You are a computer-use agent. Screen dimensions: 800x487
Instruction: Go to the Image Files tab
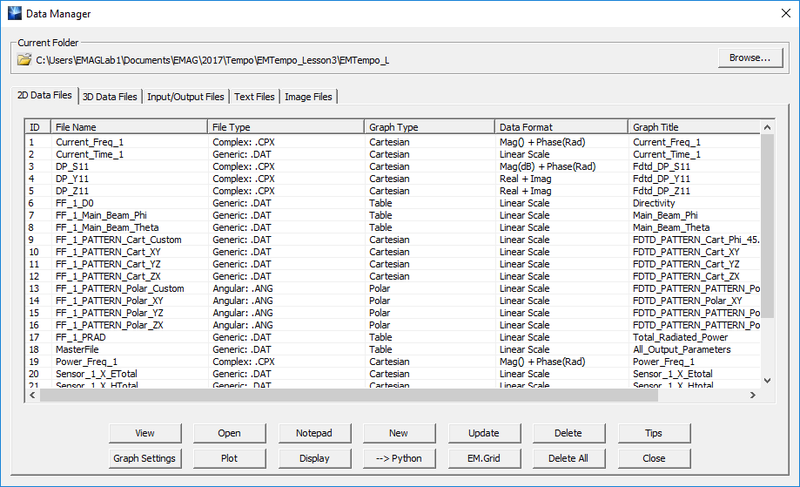(x=309, y=96)
